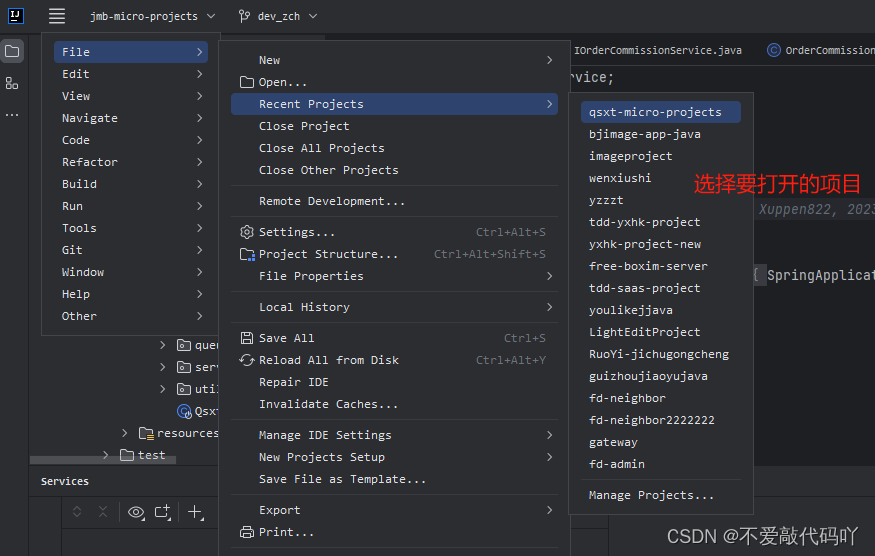The width and height of the screenshot is (875, 556).
Task: Open the Edit menu
Action: point(131,74)
